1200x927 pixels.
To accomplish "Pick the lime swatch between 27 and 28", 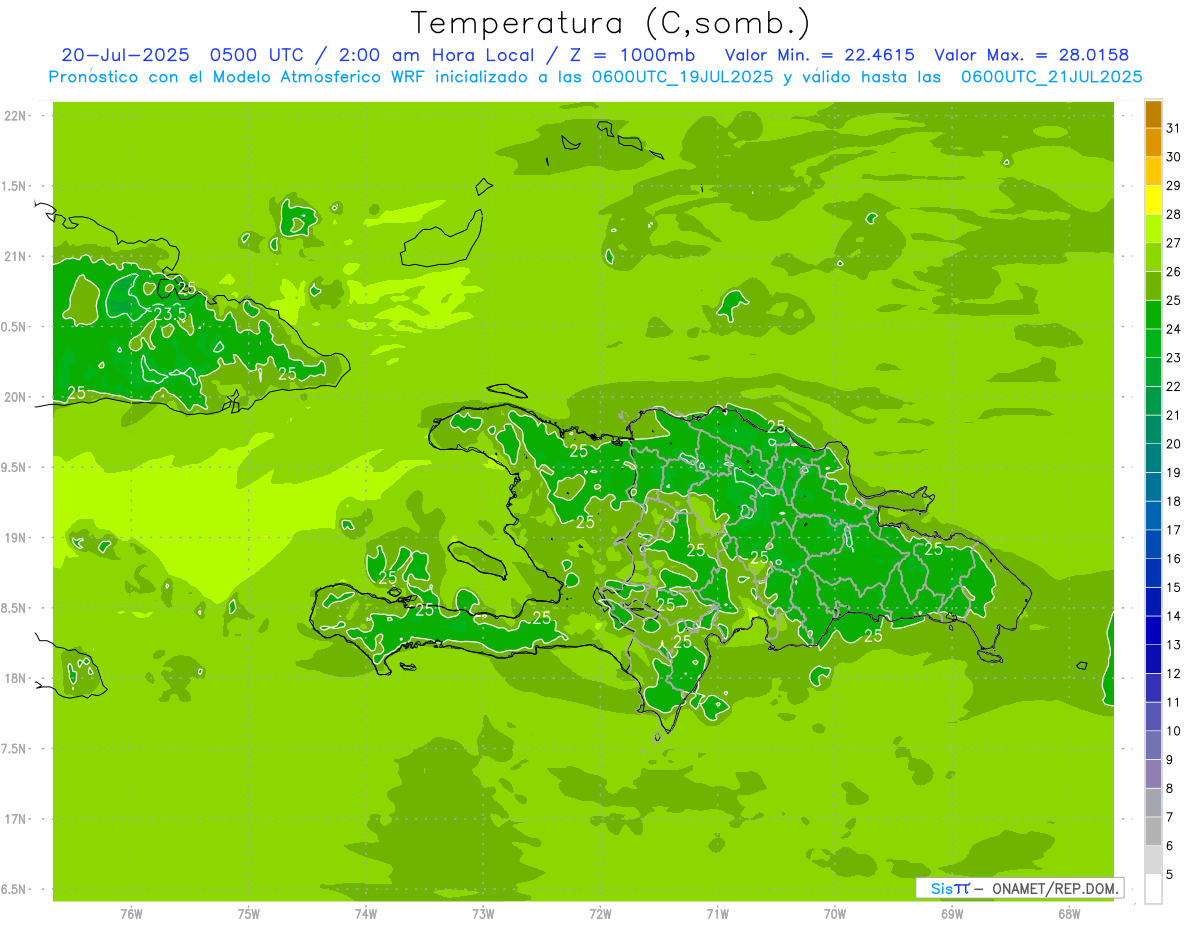I will click(x=1153, y=228).
